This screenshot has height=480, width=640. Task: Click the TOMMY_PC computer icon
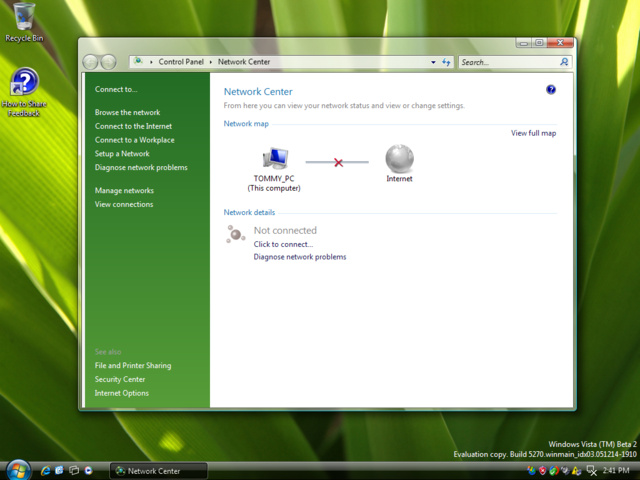point(275,158)
